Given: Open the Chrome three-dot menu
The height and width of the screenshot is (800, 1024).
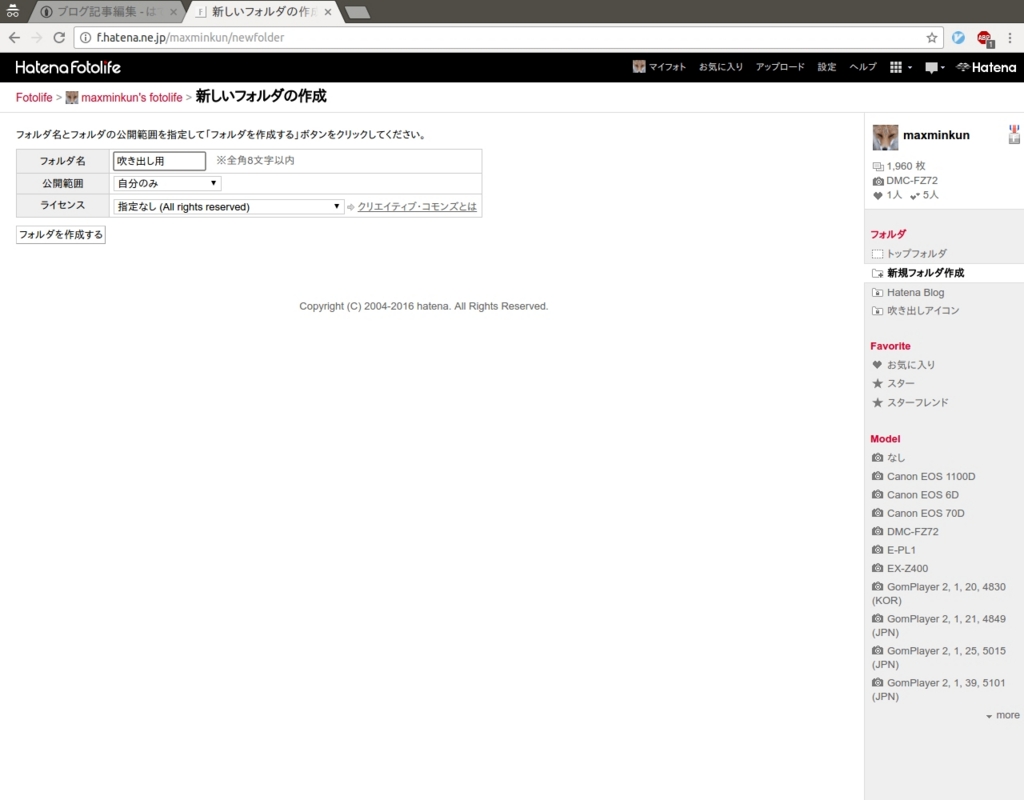Looking at the screenshot, I should pos(1010,38).
